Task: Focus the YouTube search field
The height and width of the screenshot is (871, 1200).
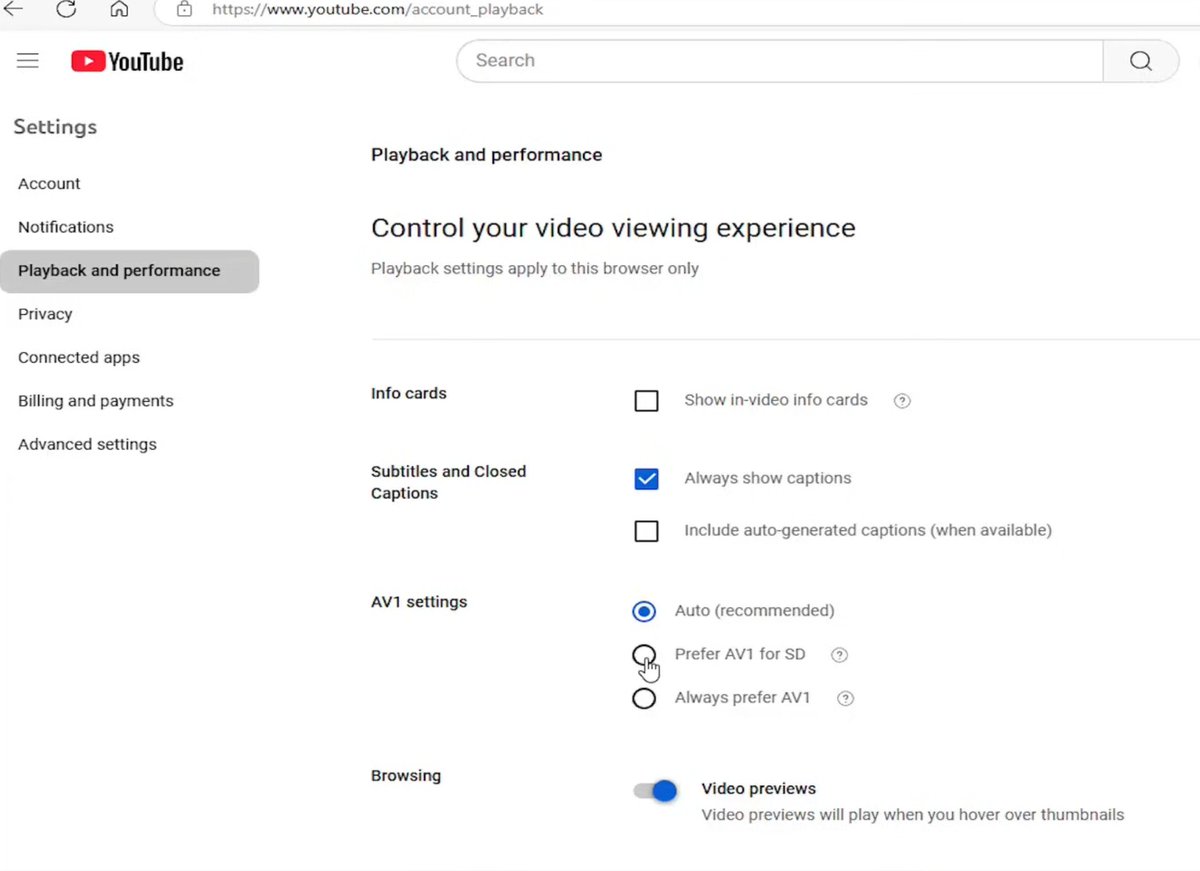Action: pos(780,61)
